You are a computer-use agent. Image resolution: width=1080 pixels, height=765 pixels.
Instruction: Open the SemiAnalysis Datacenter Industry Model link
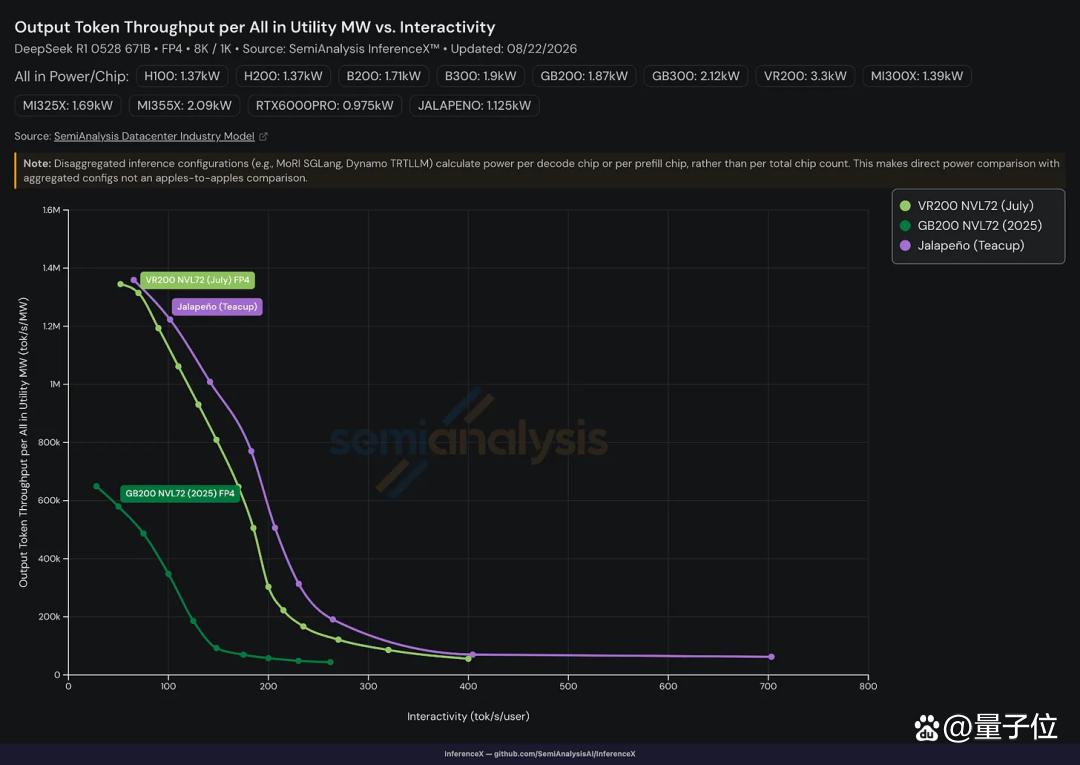154,136
